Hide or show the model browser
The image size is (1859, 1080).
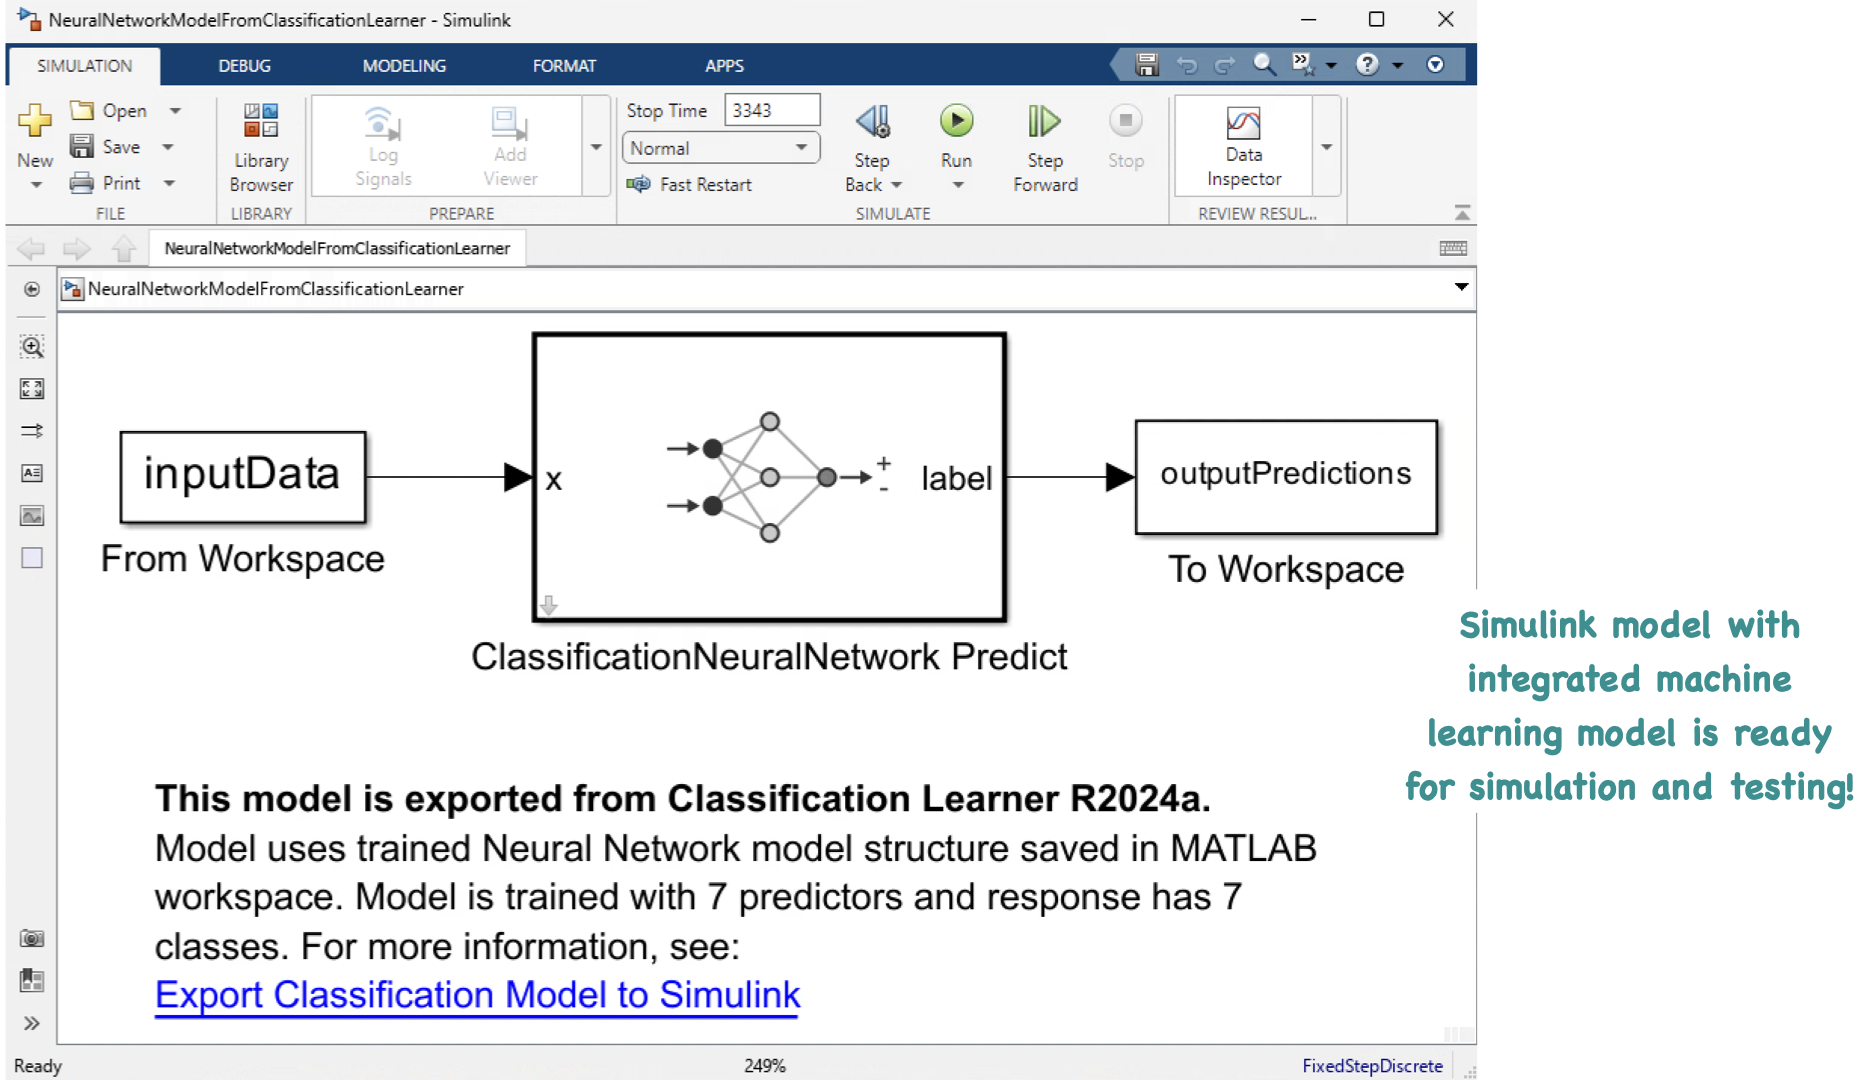[x=32, y=1023]
